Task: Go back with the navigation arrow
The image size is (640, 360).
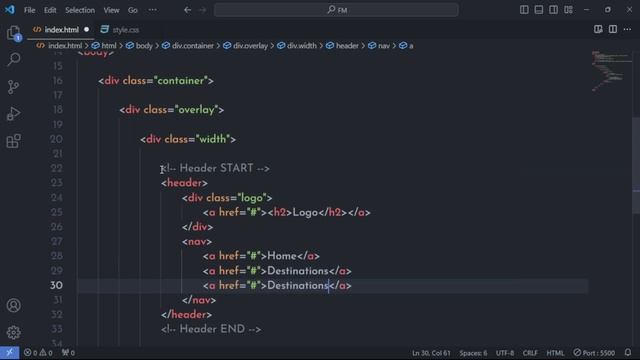Action: 187,10
